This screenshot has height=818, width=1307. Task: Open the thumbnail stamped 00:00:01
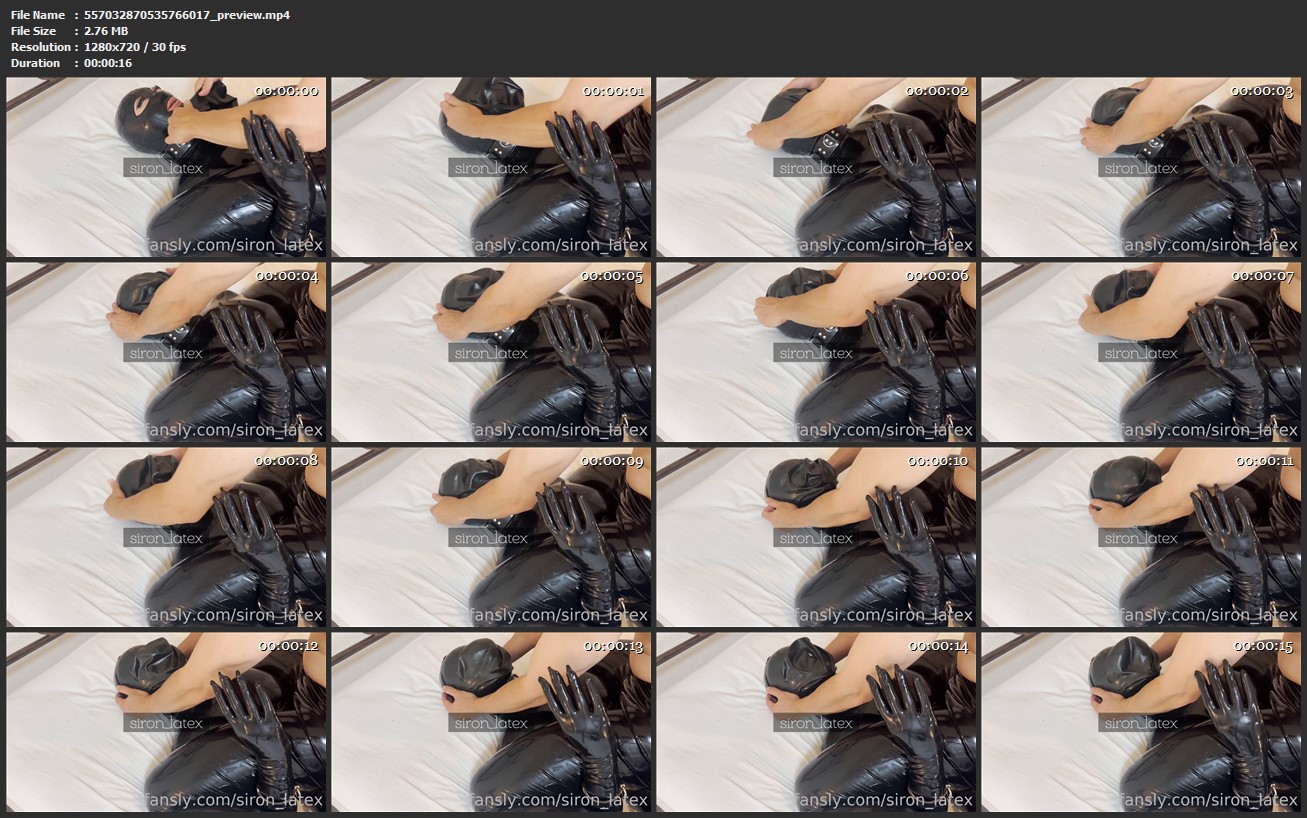coord(491,167)
